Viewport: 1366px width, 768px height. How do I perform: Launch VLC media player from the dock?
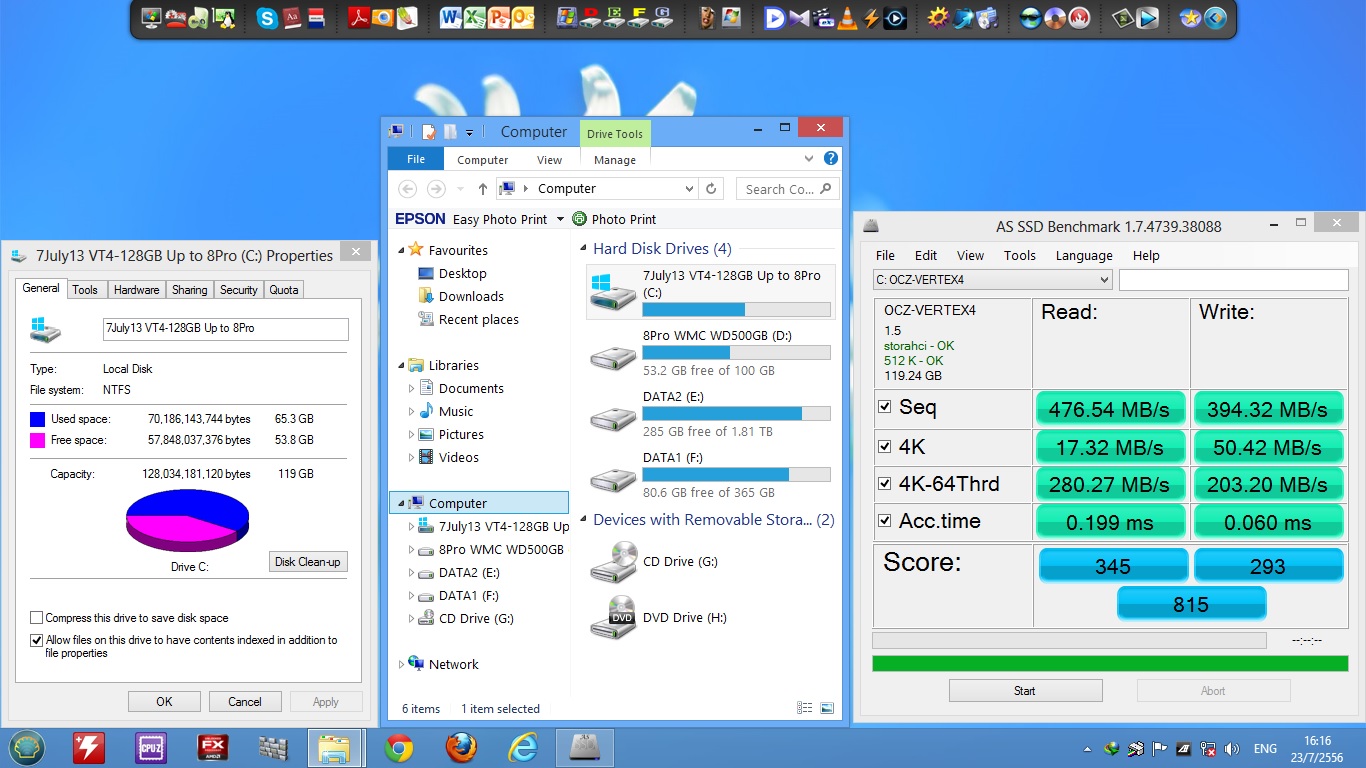[x=848, y=18]
